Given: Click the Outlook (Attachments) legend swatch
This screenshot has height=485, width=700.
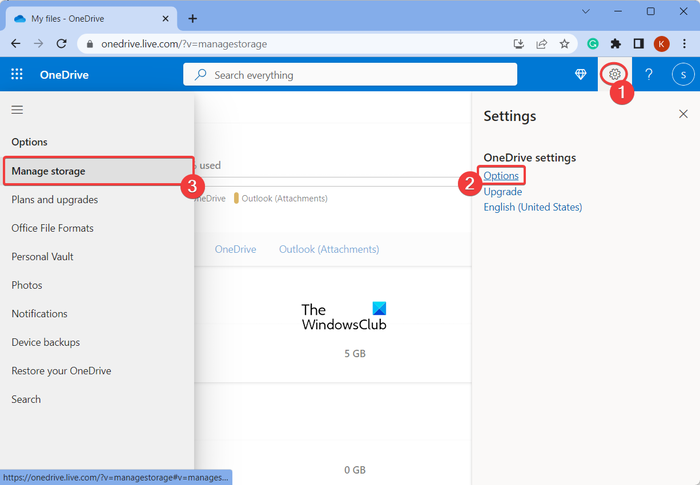Looking at the screenshot, I should pos(236,198).
